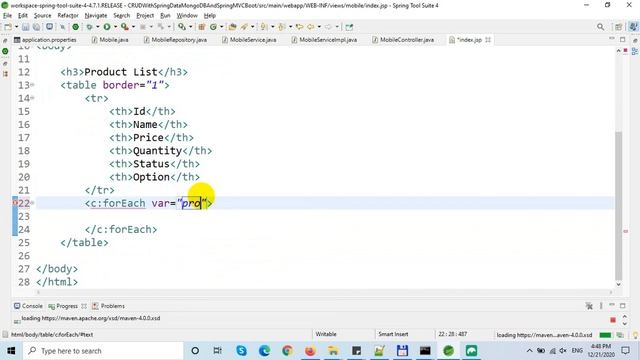Click the tip light bulb status icon

tap(635, 335)
